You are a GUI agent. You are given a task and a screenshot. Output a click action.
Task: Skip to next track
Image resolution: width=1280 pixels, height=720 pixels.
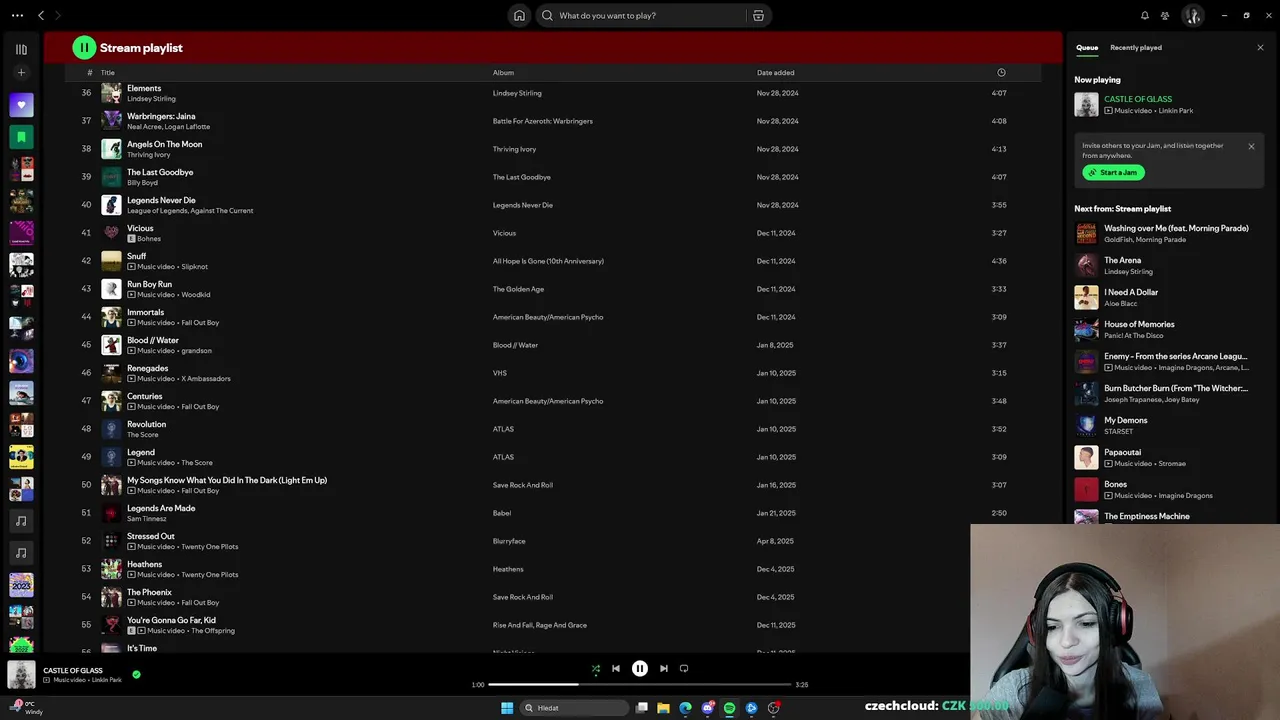point(664,668)
